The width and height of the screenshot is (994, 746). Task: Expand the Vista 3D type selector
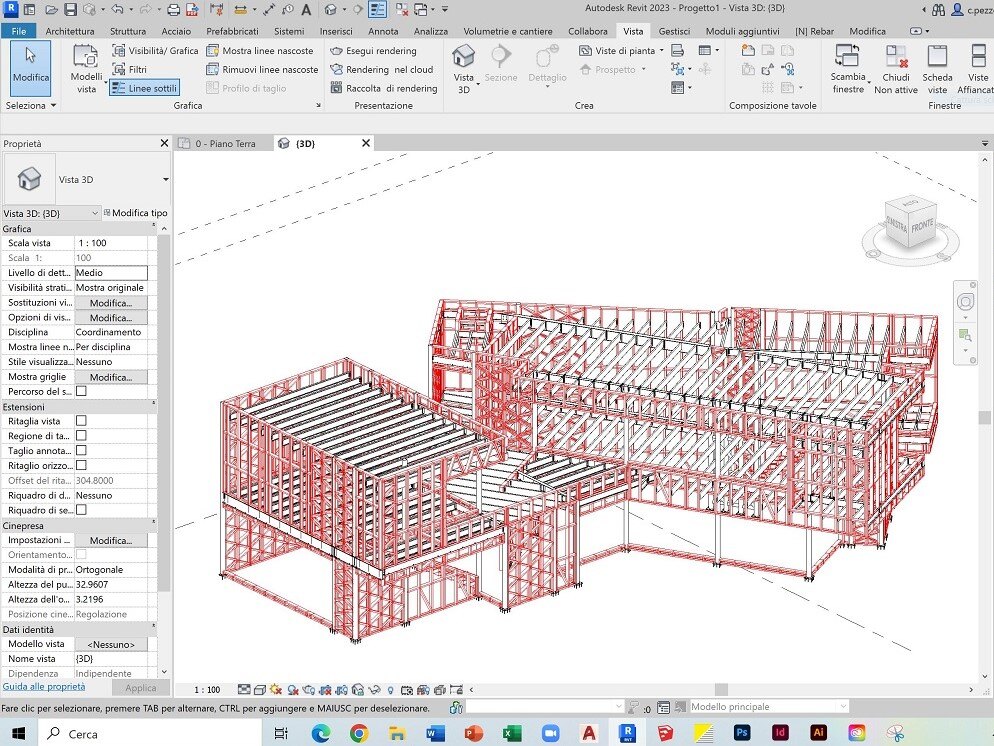click(165, 179)
